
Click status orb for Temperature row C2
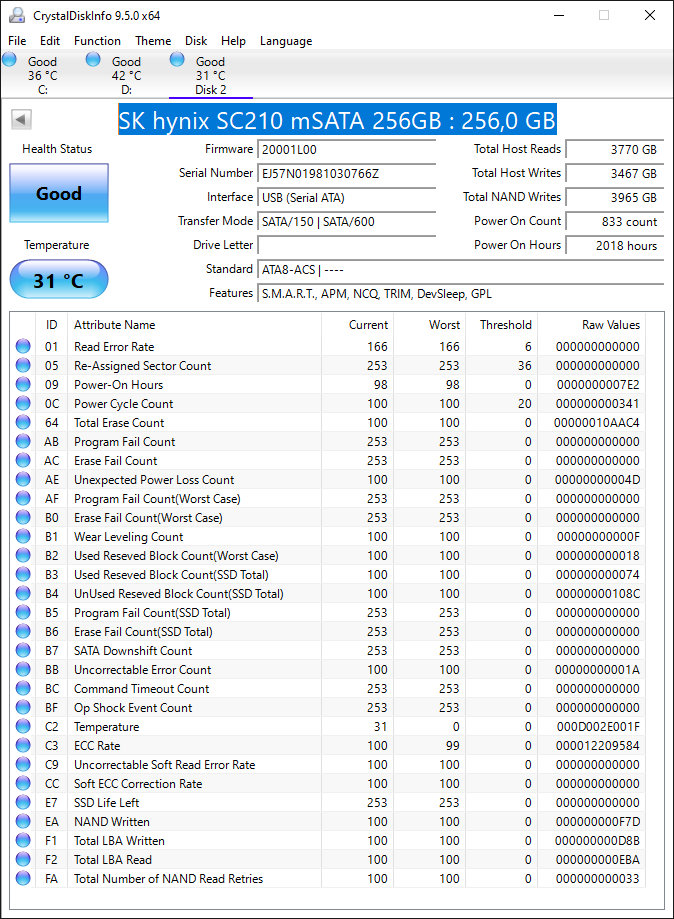(23, 726)
